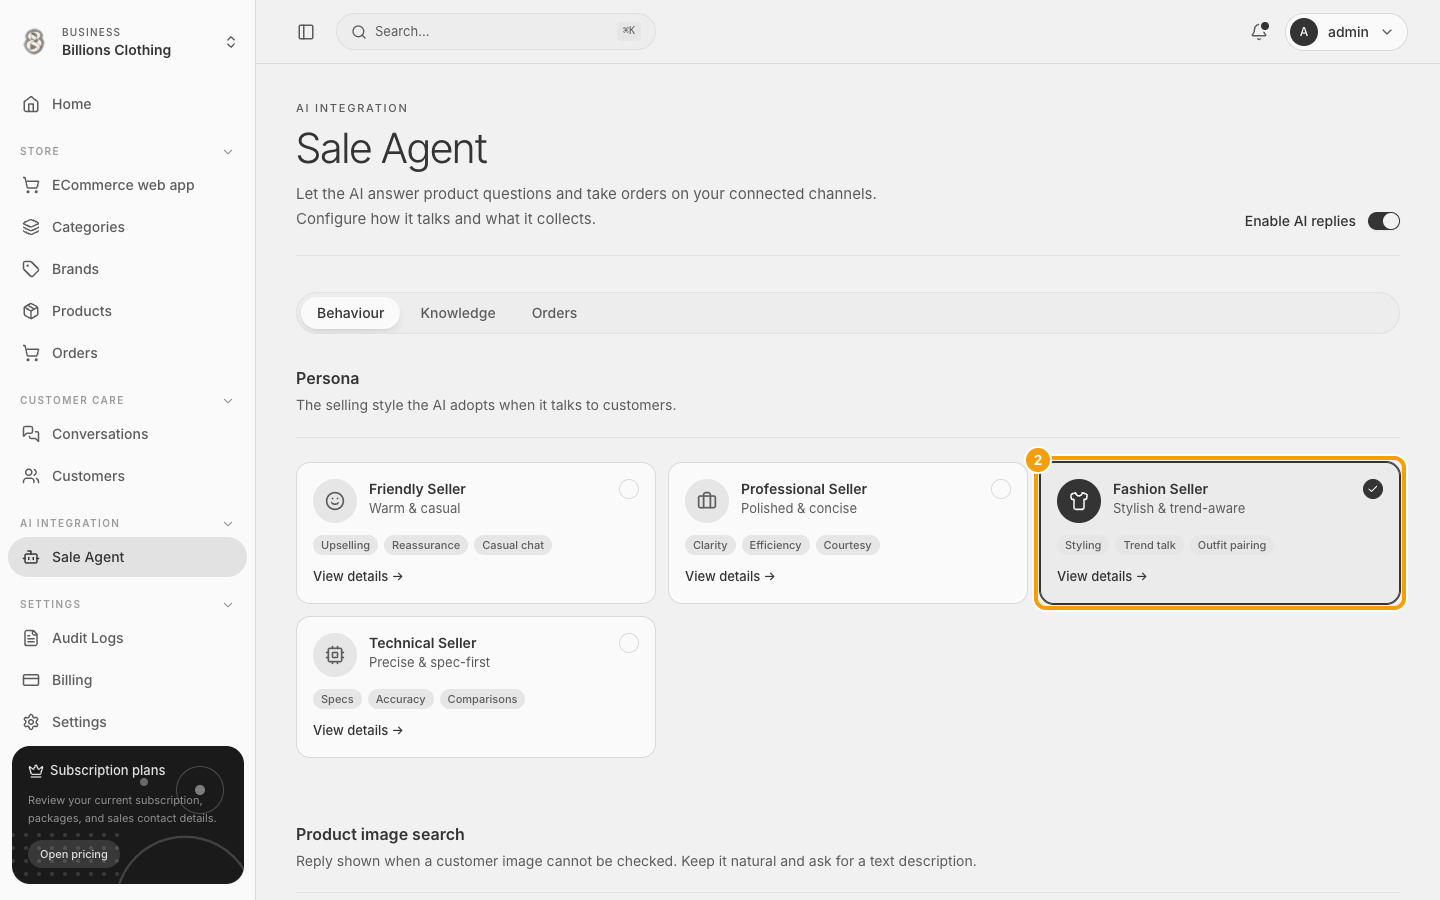
Task: Click the Categories layers icon
Action: tap(31, 227)
